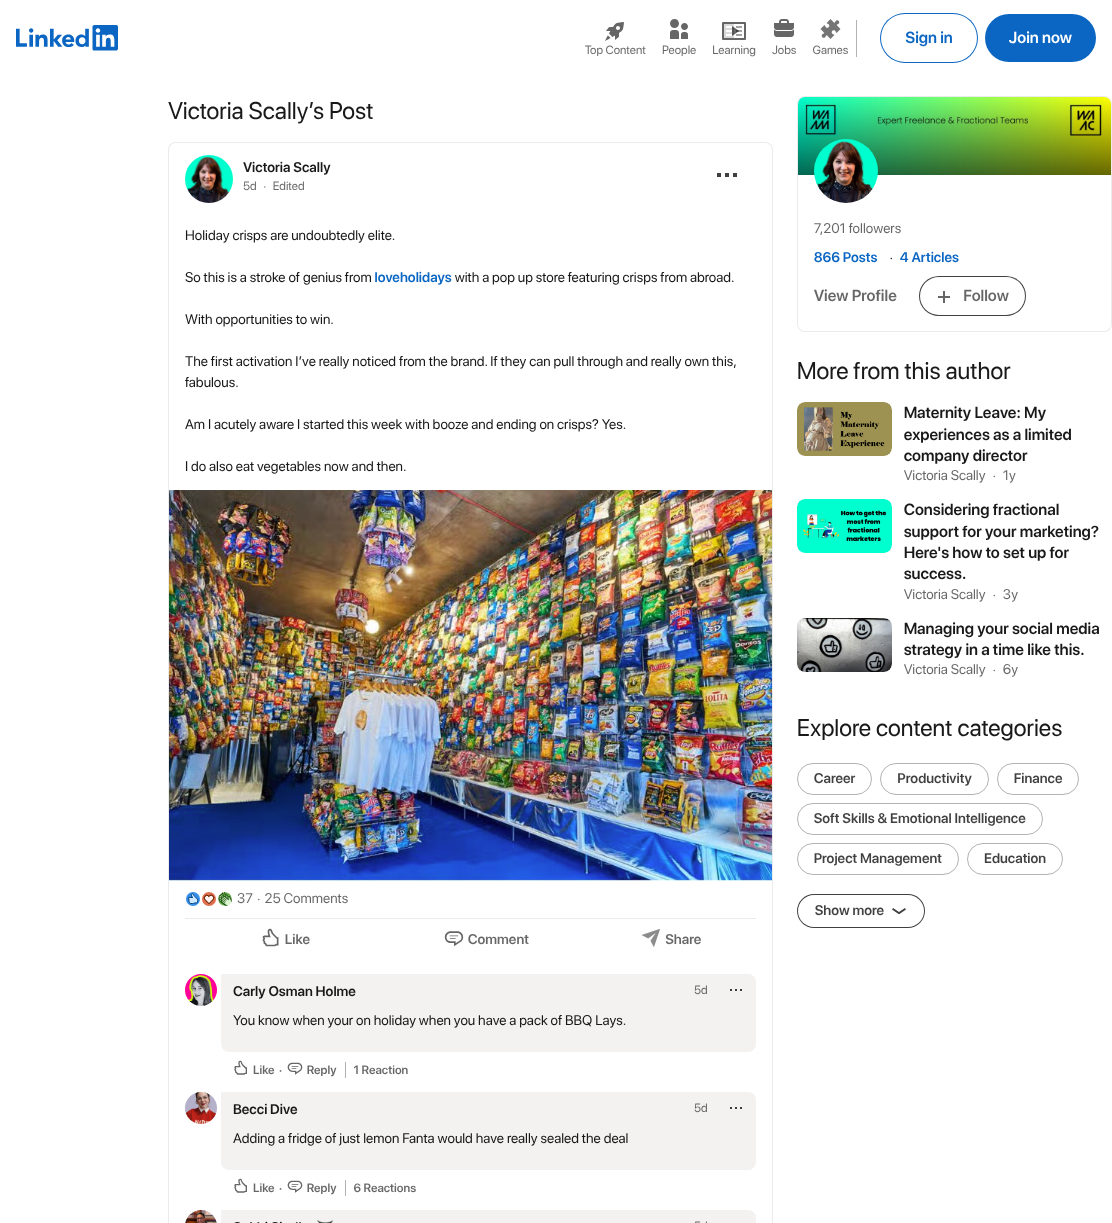Click the WM logo in banner

pyautogui.click(x=821, y=120)
